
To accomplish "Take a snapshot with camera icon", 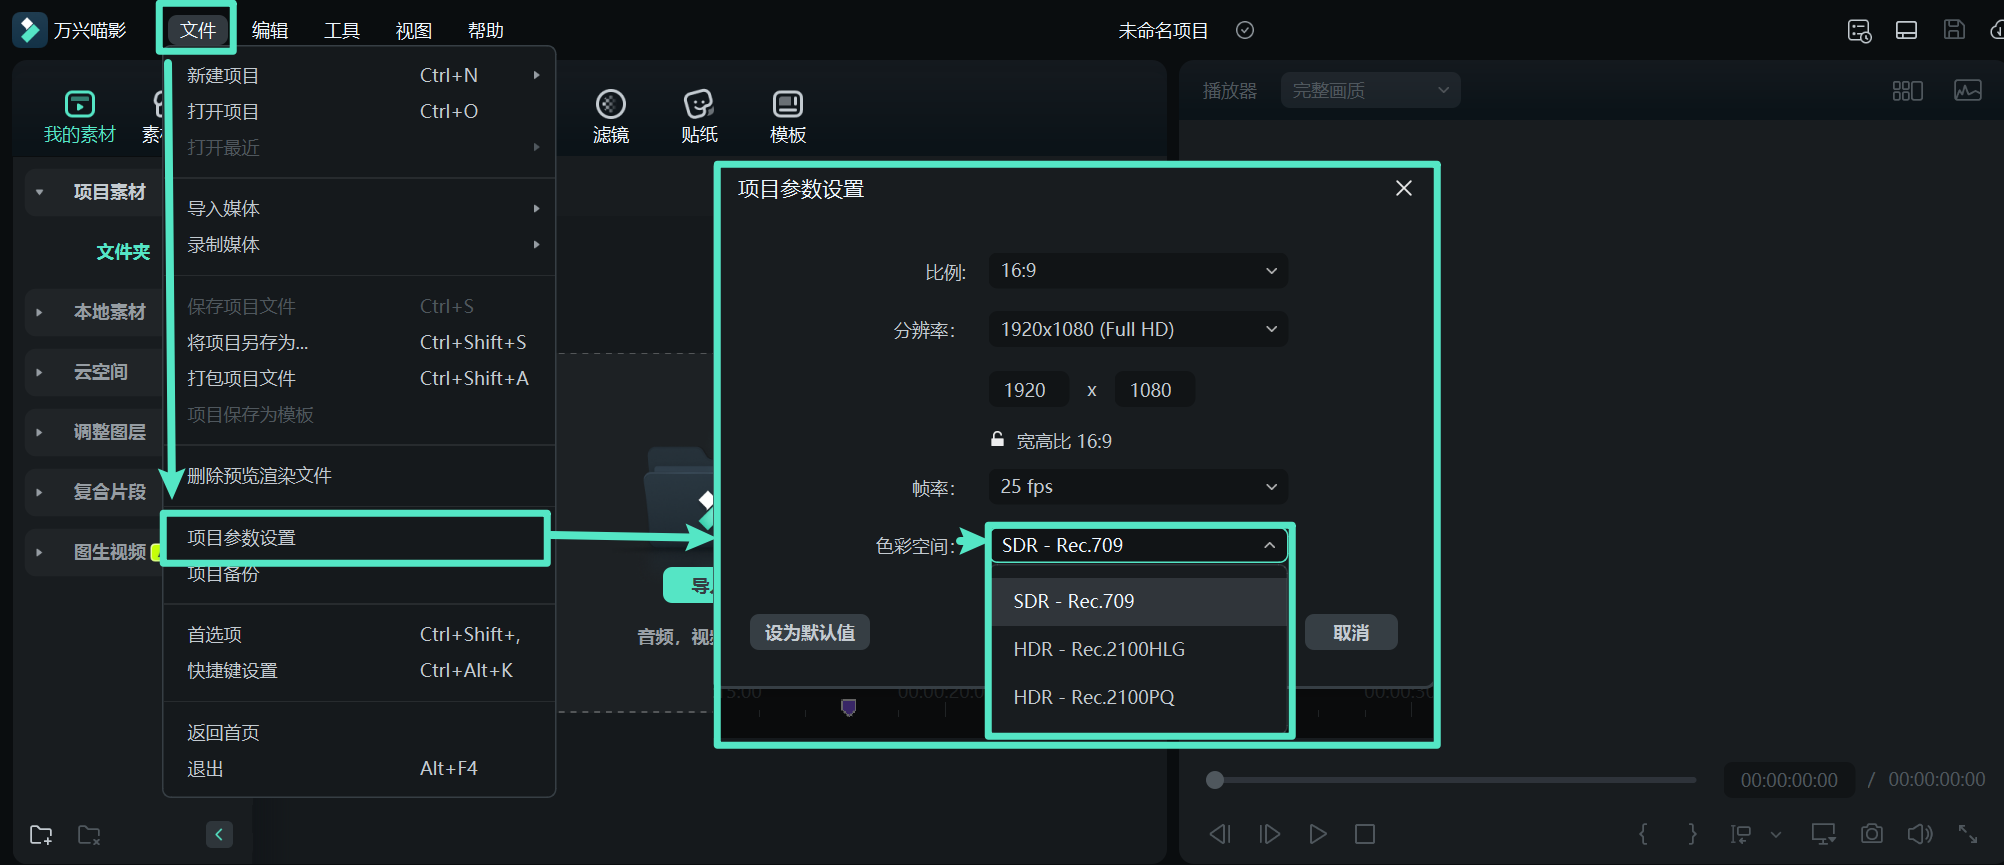I will pyautogui.click(x=1872, y=833).
